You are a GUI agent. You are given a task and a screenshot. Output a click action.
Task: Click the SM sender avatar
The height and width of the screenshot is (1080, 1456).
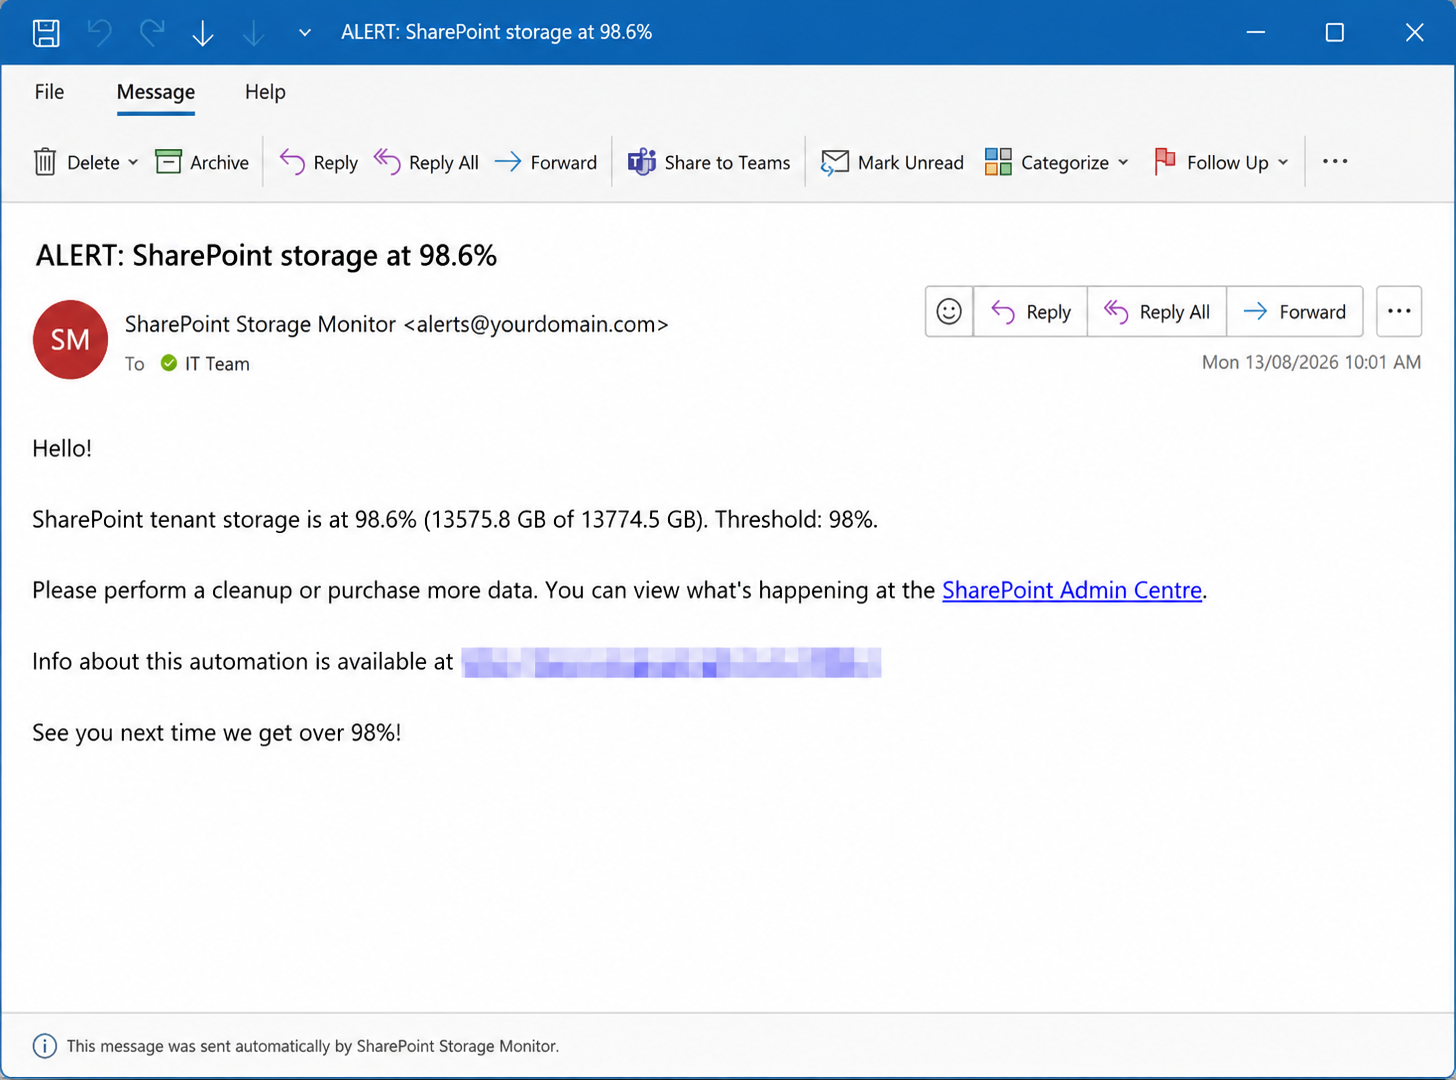point(70,340)
